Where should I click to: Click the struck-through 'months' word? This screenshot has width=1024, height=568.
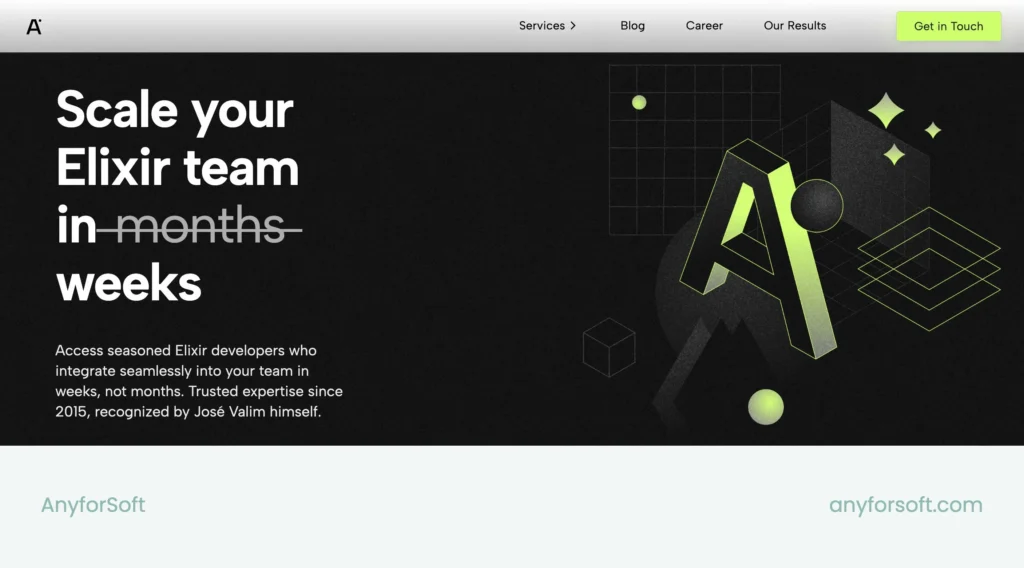coord(200,226)
